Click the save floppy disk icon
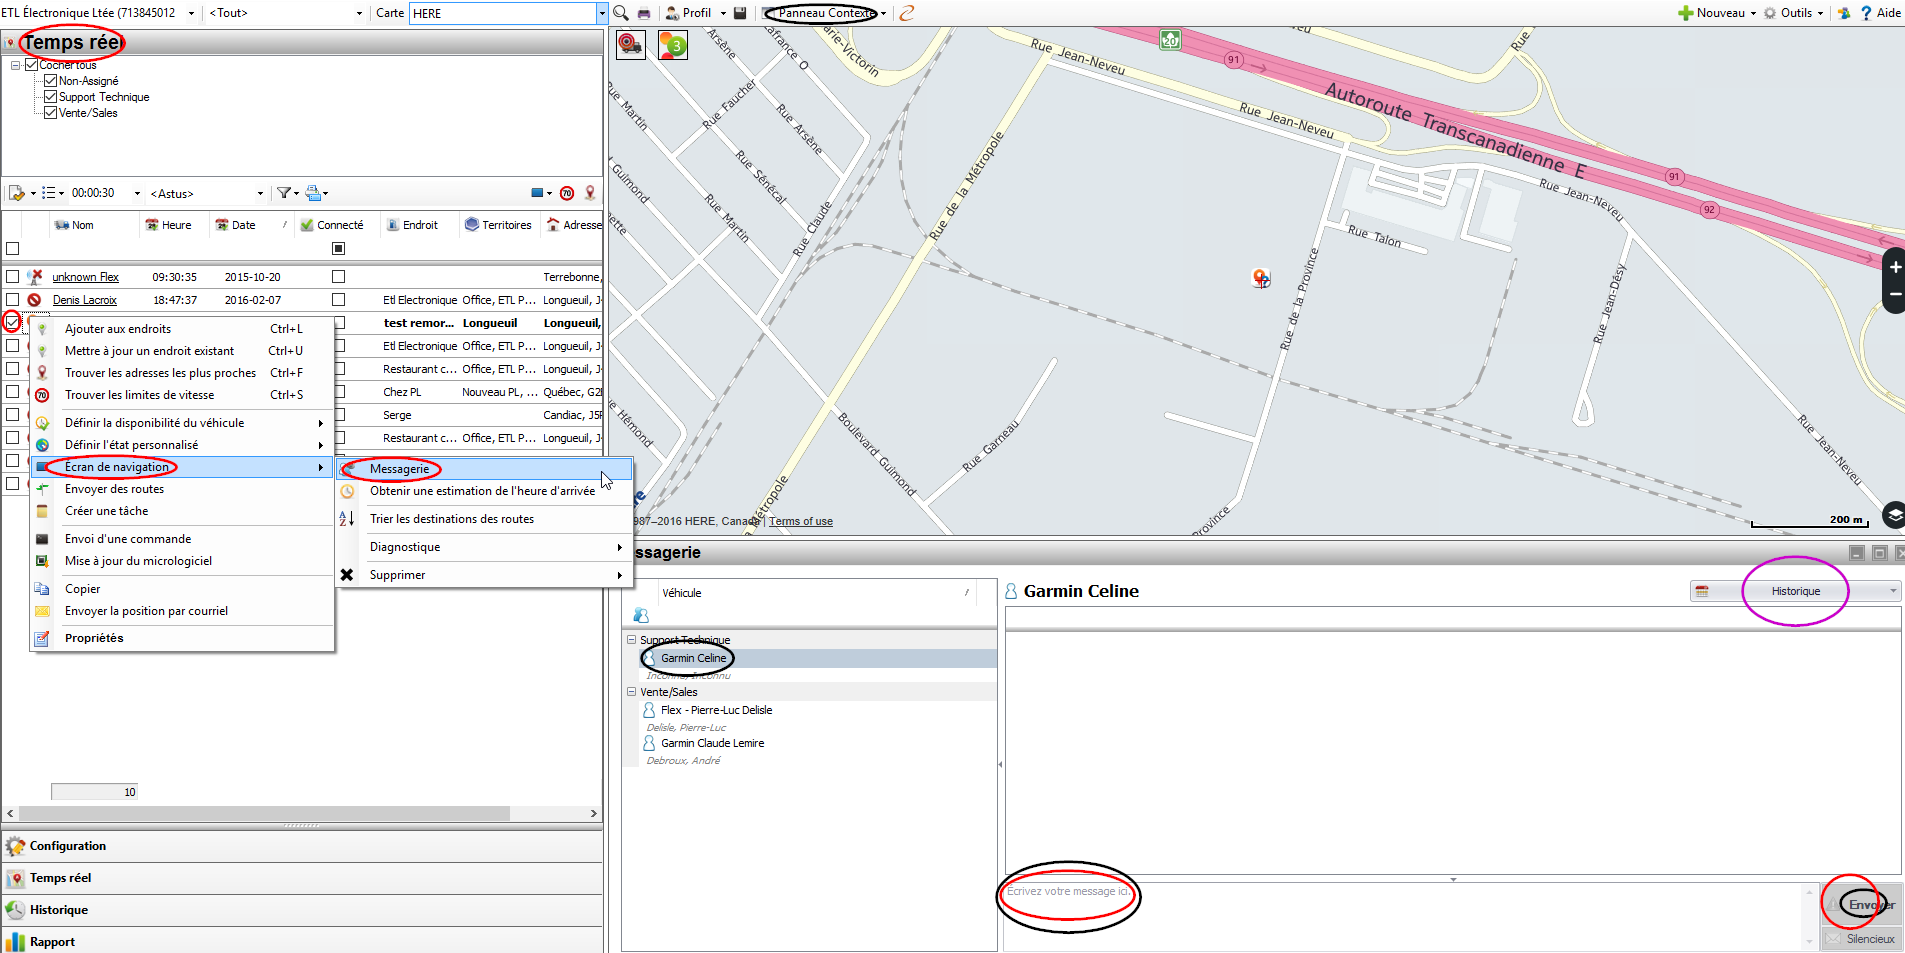Viewport: 1905px width, 953px height. coord(740,13)
